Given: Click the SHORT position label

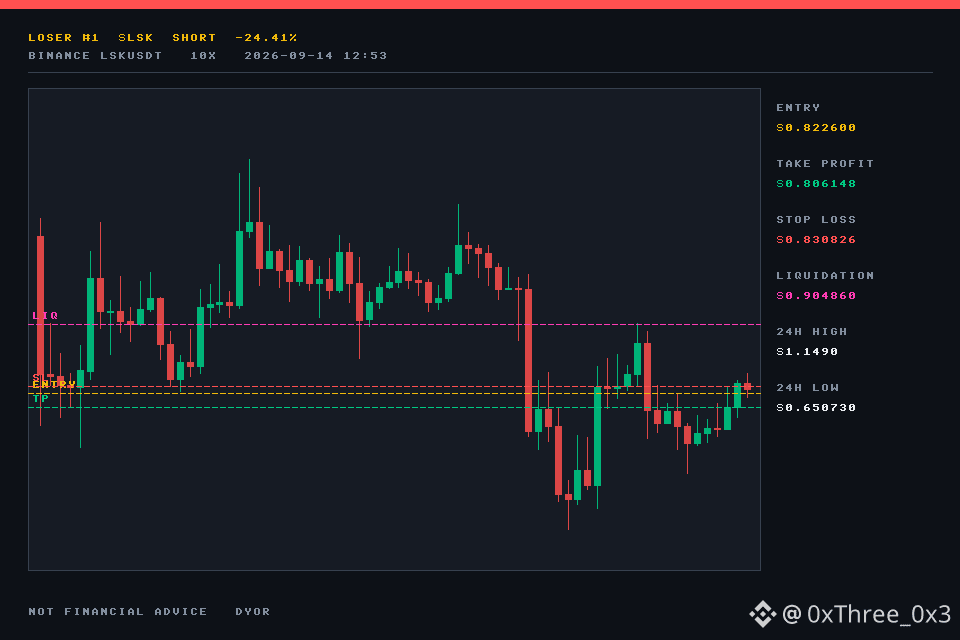Looking at the screenshot, I should tap(194, 37).
